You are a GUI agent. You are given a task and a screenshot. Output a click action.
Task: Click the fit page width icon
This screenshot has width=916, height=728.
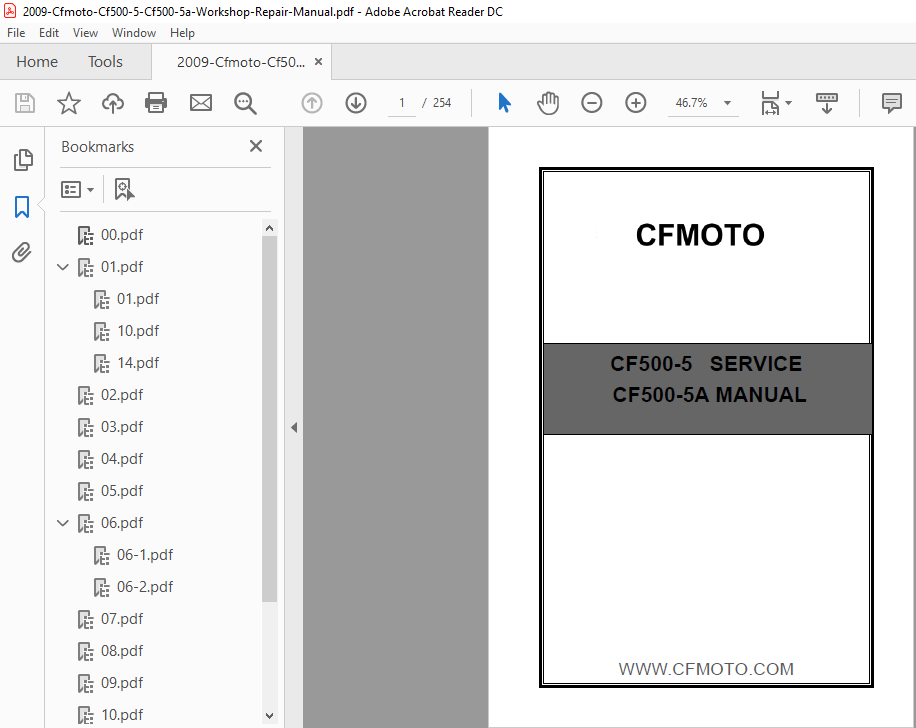[770, 103]
